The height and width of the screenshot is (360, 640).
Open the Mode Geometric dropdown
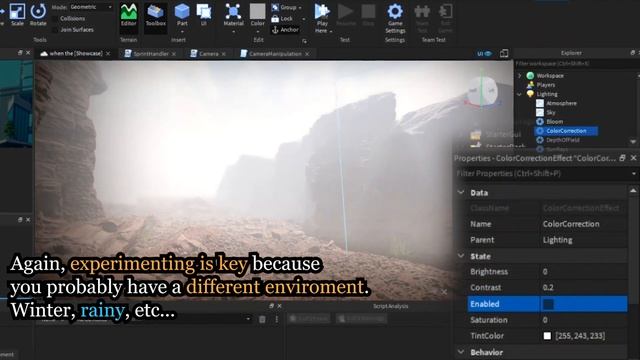click(91, 7)
